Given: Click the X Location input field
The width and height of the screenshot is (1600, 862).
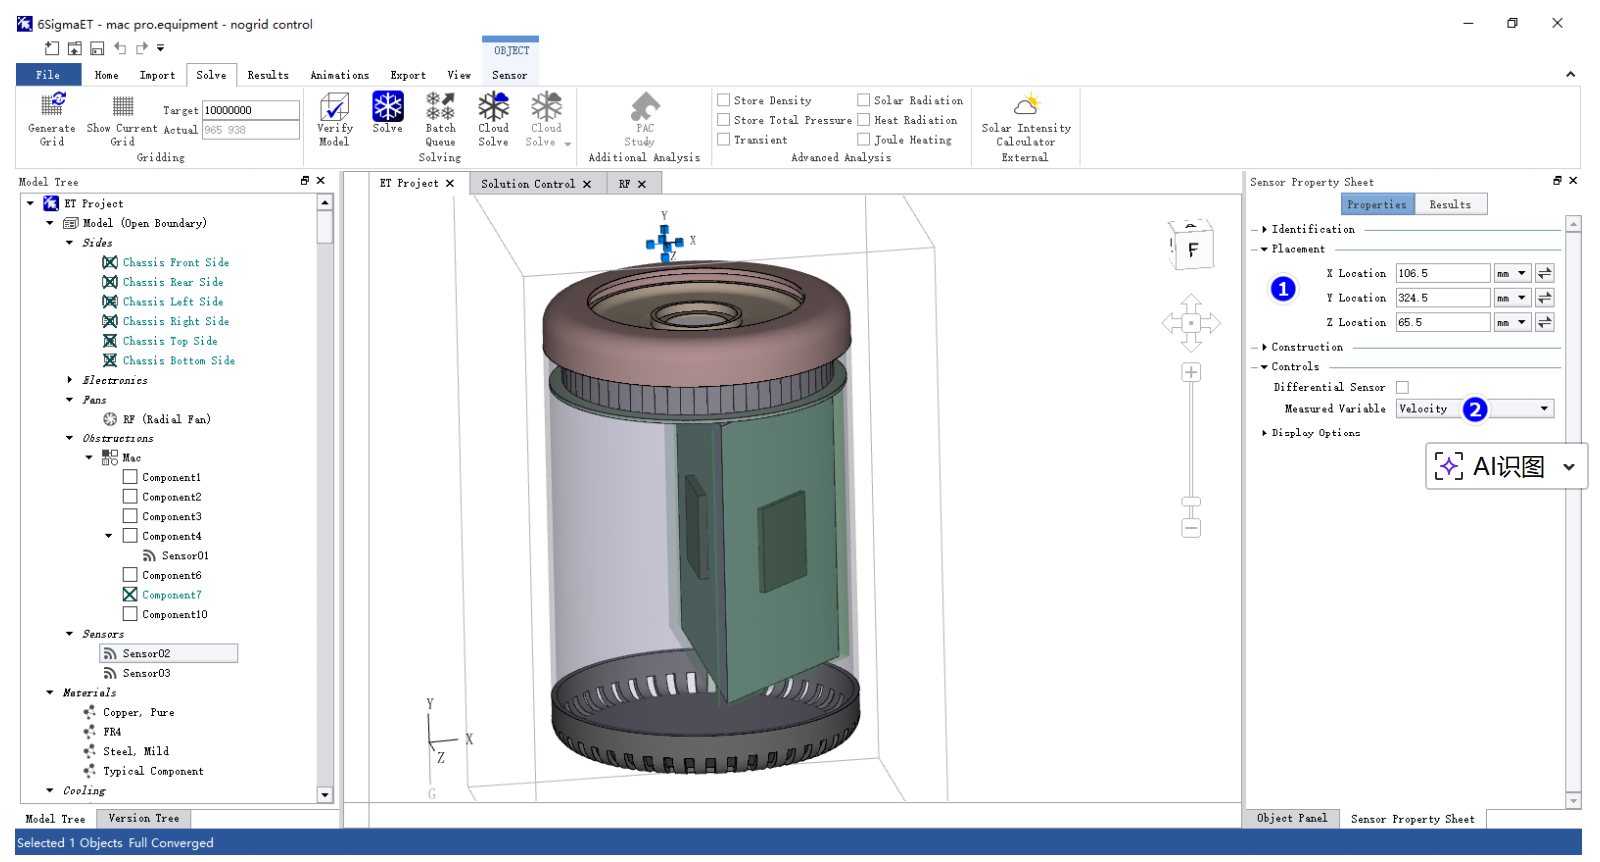Looking at the screenshot, I should click(1442, 273).
